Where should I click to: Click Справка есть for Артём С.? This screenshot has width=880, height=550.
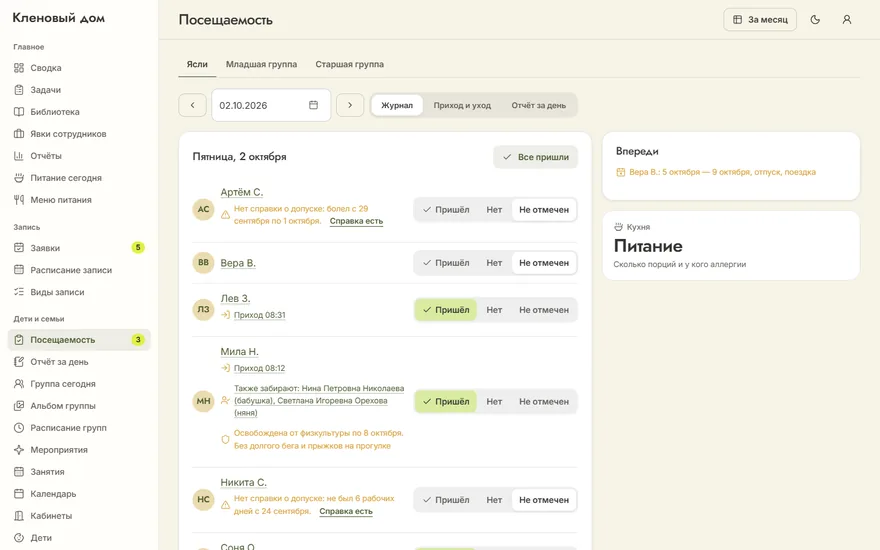pos(356,221)
